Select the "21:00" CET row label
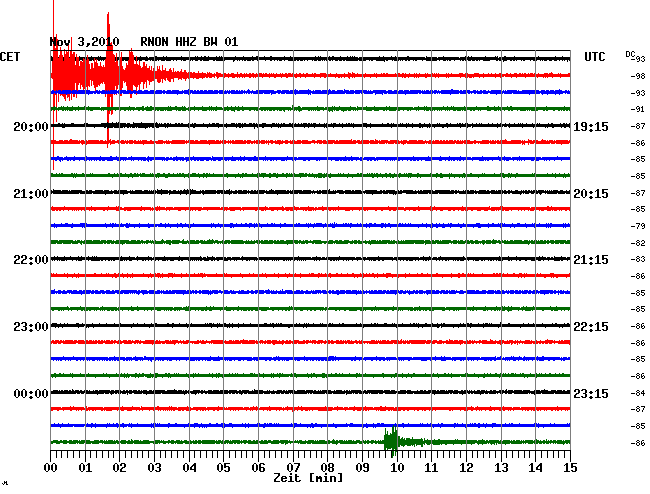Screen dimensions: 650x494 (31, 194)
